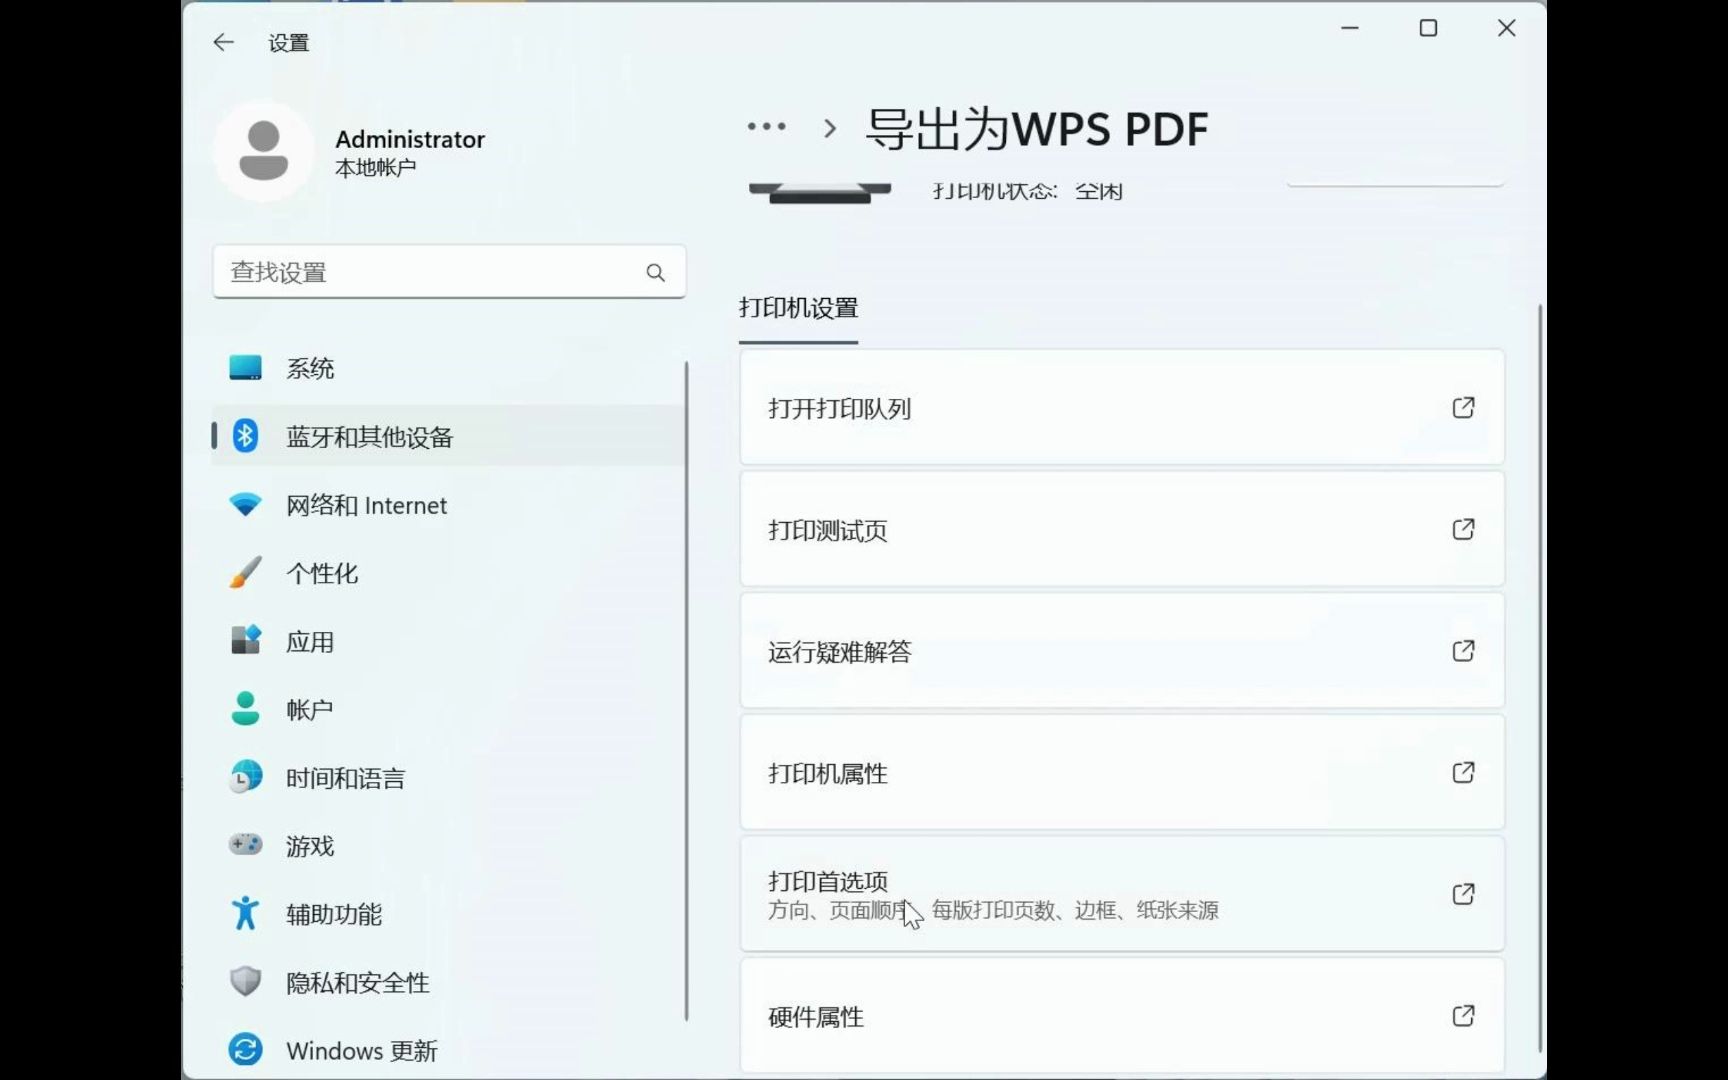Open 网络和 Internet settings
Viewport: 1728px width, 1080px height.
pyautogui.click(x=449, y=504)
